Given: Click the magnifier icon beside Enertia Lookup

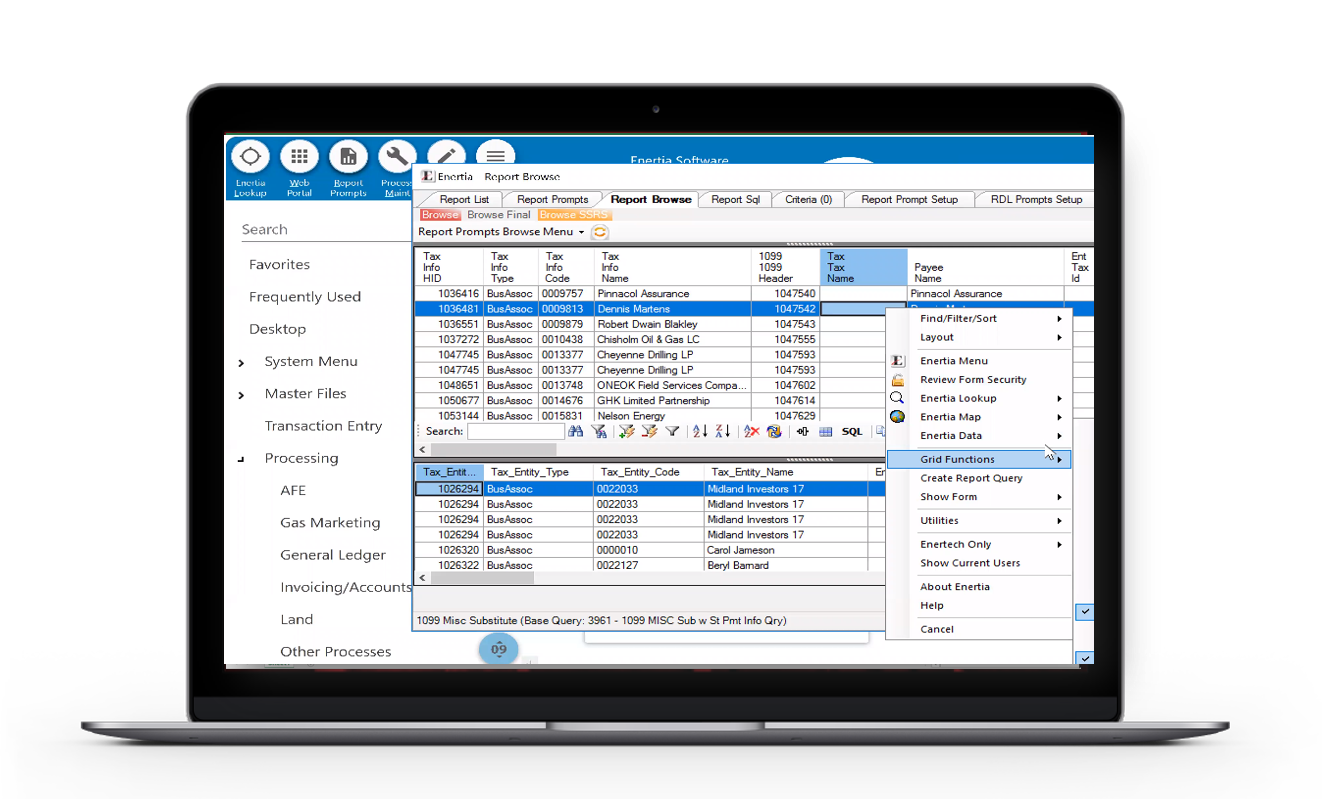Looking at the screenshot, I should point(897,397).
